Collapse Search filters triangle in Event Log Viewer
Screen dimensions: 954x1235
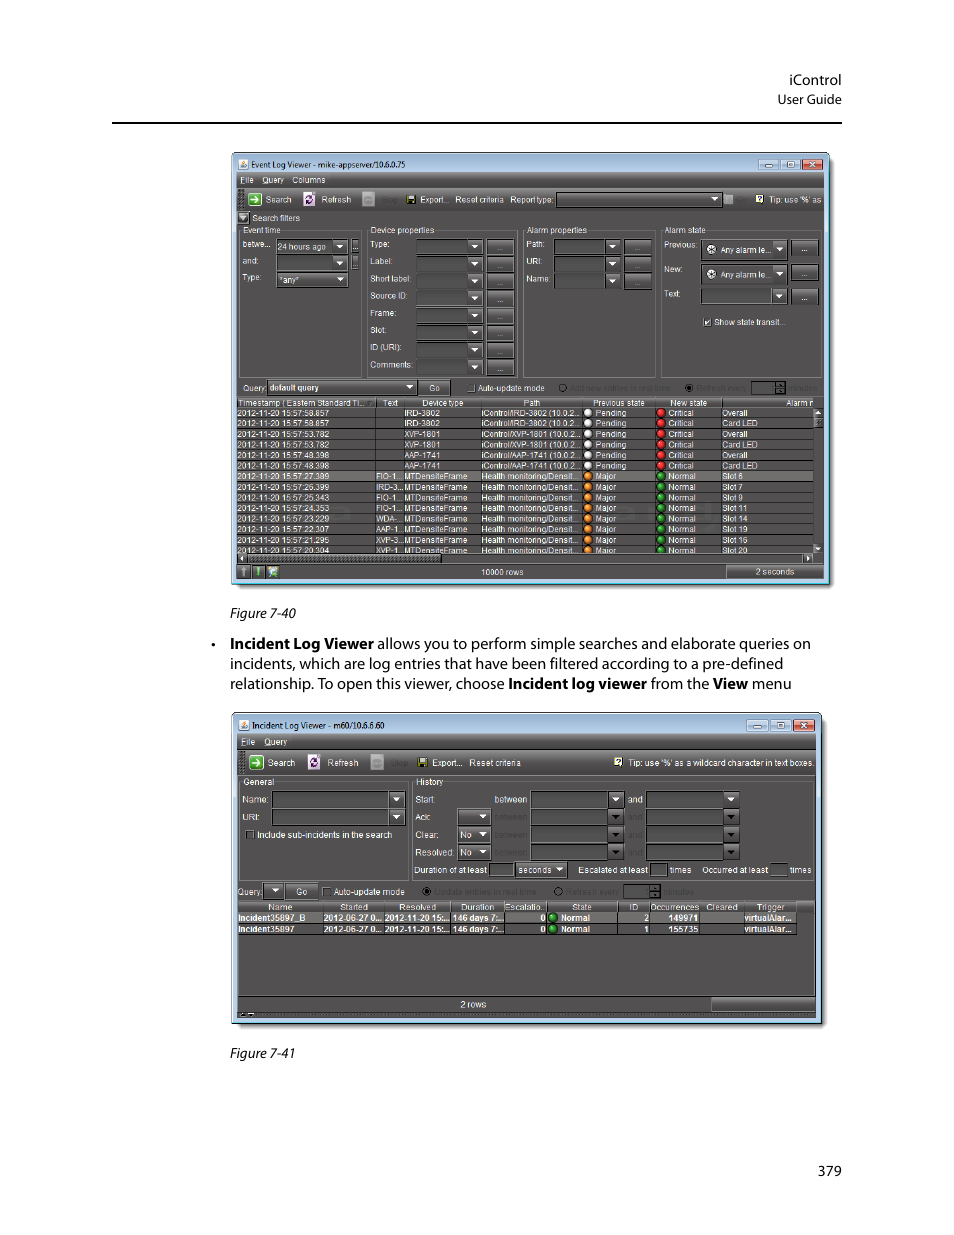click(243, 217)
